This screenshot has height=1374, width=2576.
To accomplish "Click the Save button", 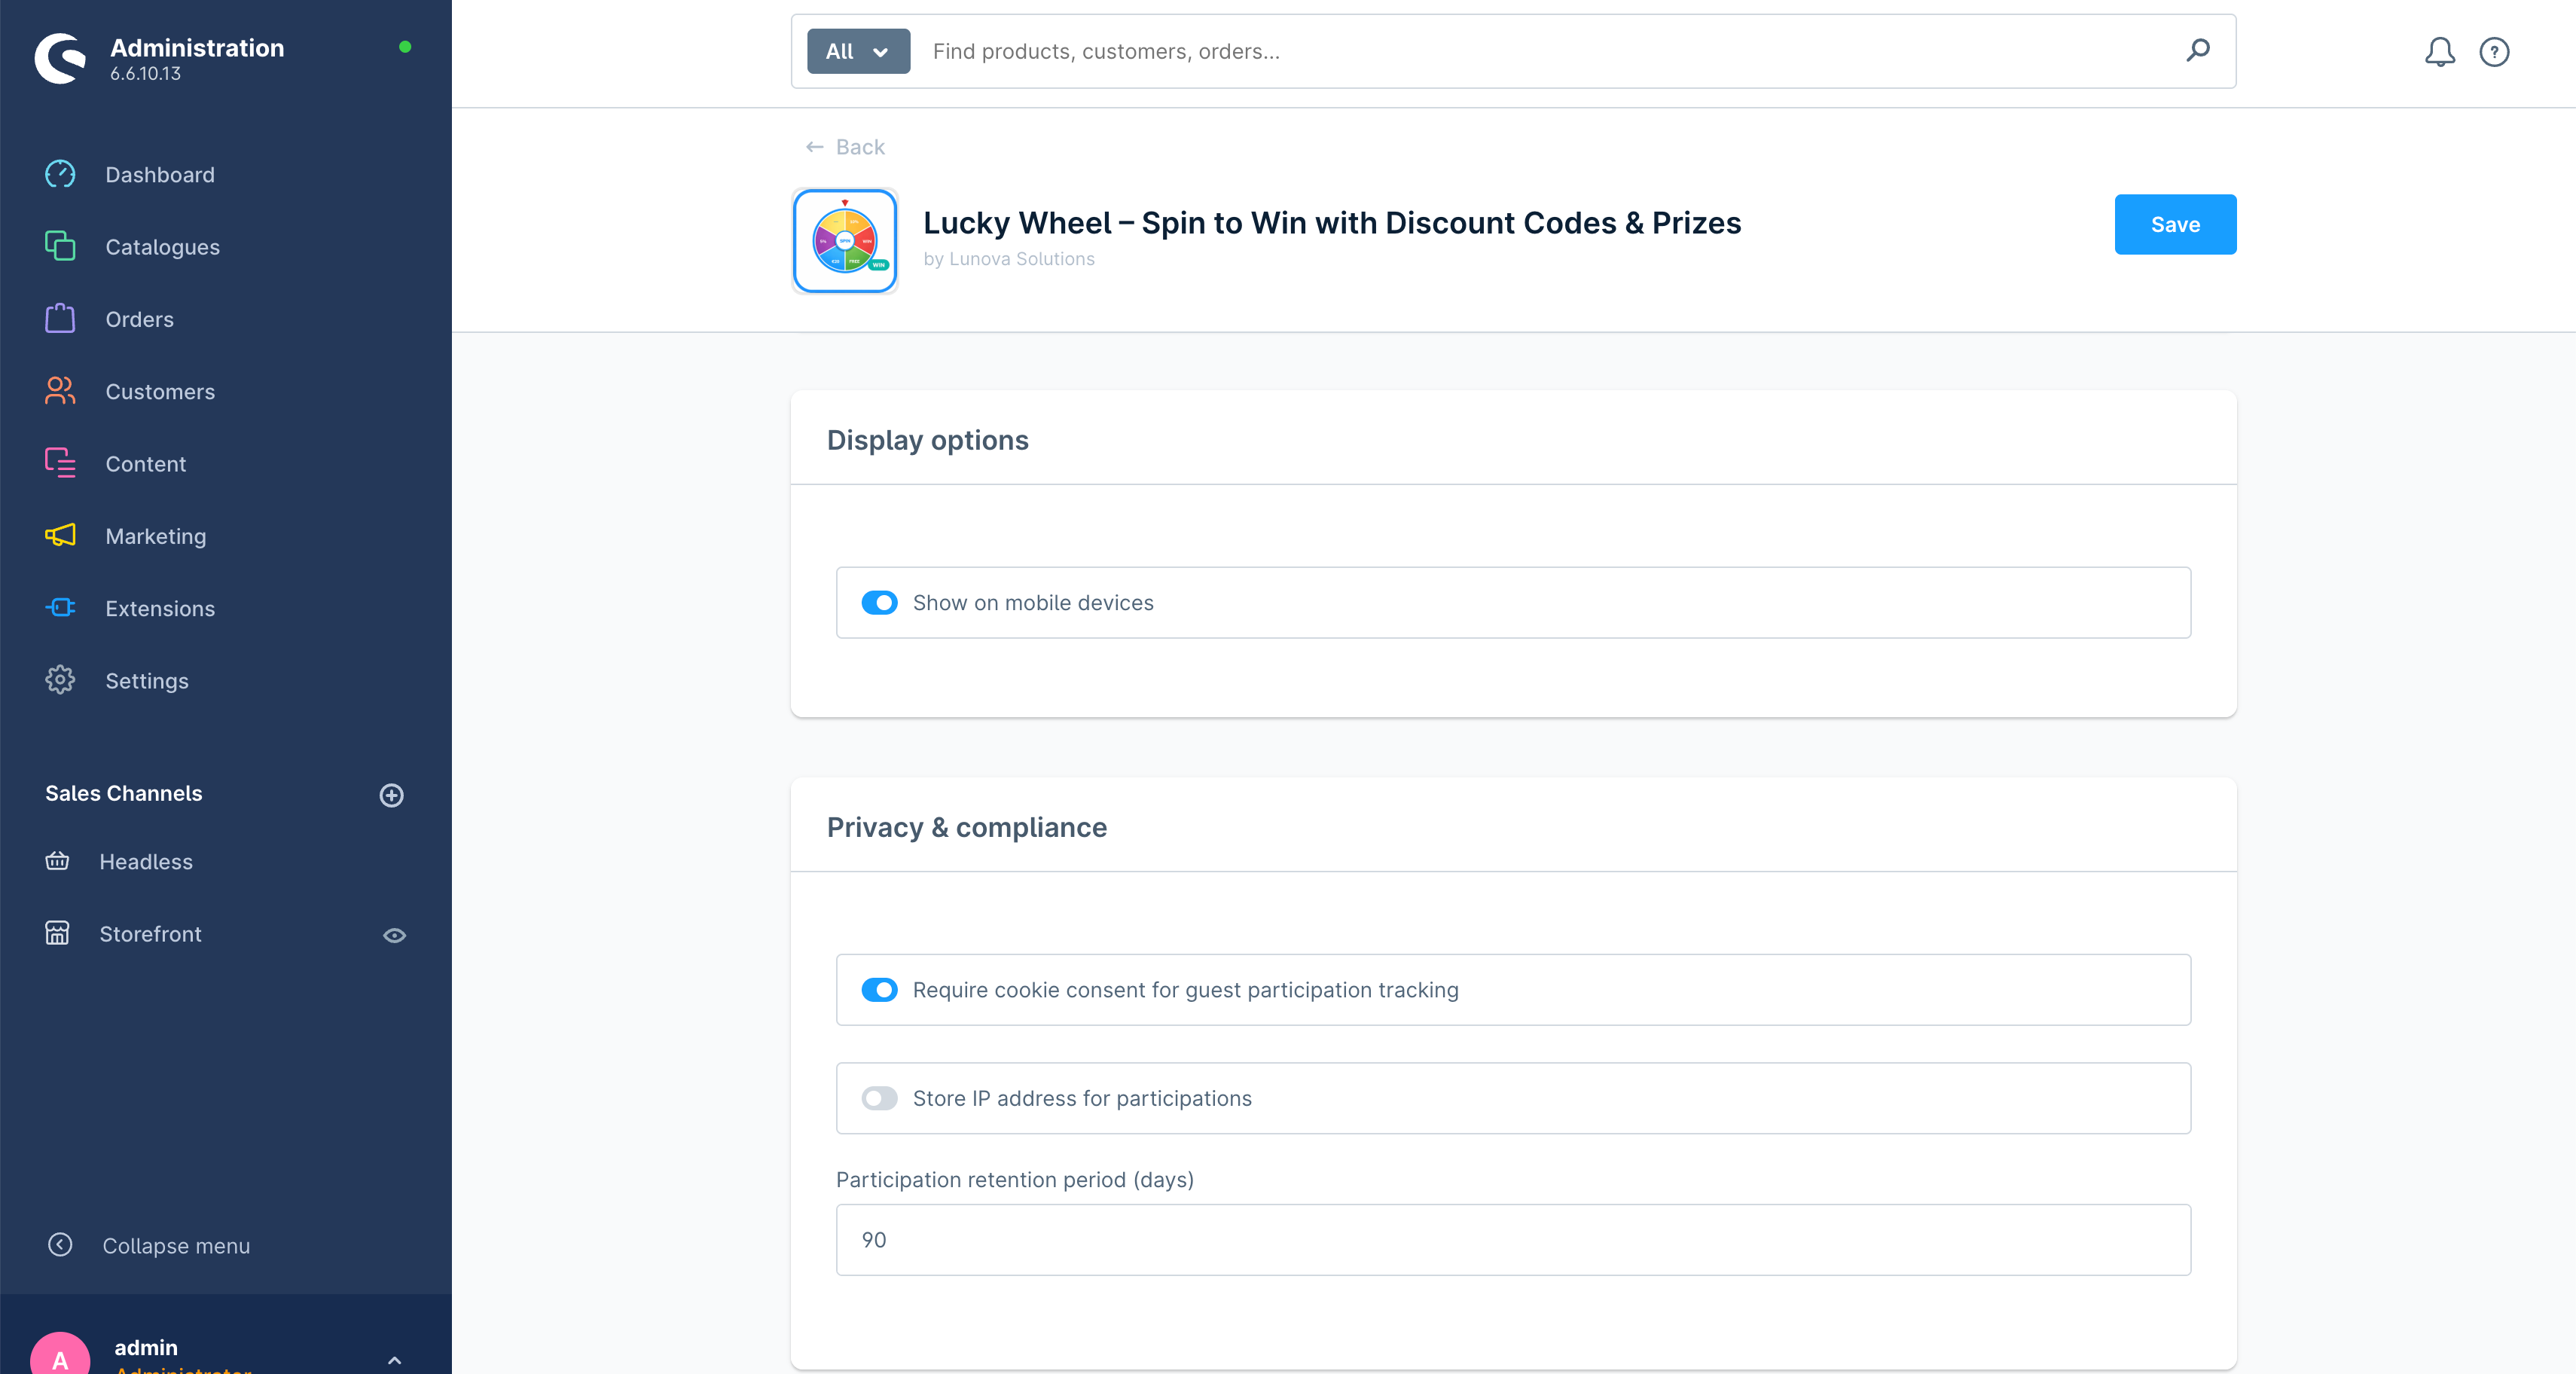I will click(2174, 225).
